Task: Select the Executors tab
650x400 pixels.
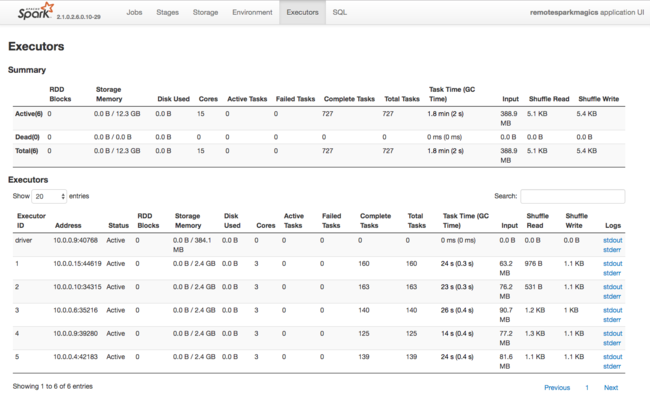Action: [301, 13]
